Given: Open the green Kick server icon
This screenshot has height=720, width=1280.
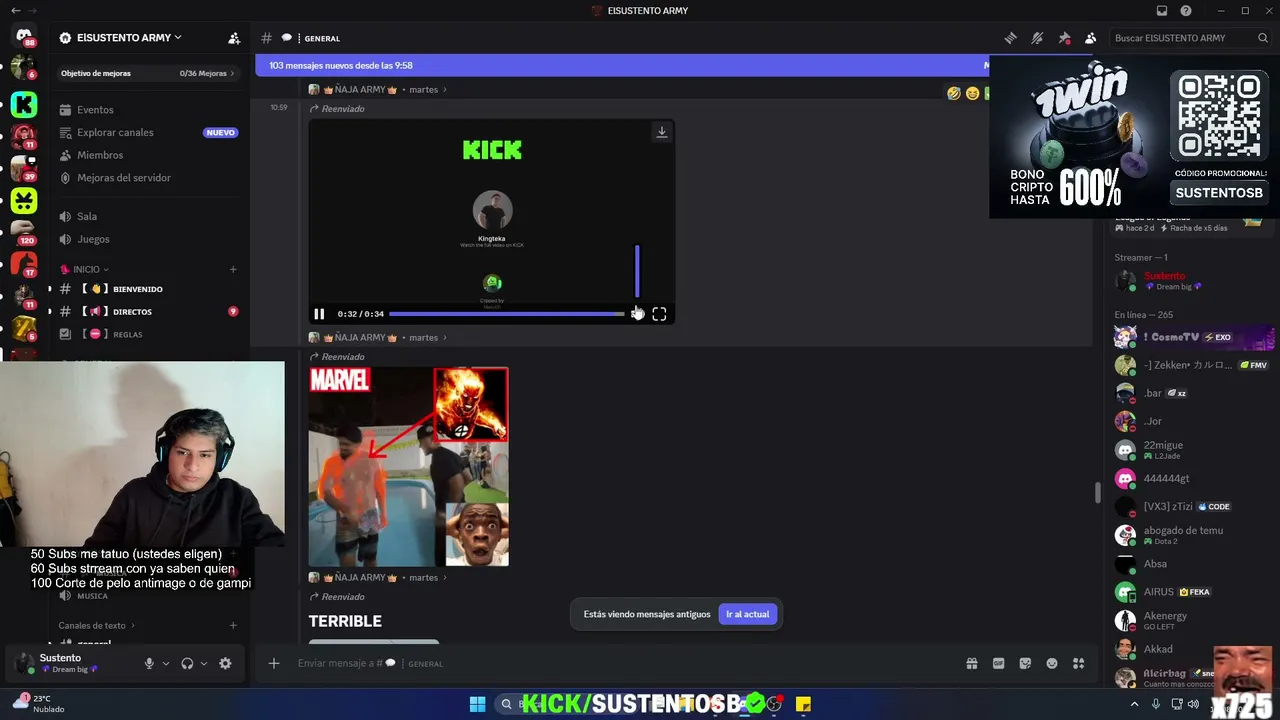Looking at the screenshot, I should click(24, 104).
